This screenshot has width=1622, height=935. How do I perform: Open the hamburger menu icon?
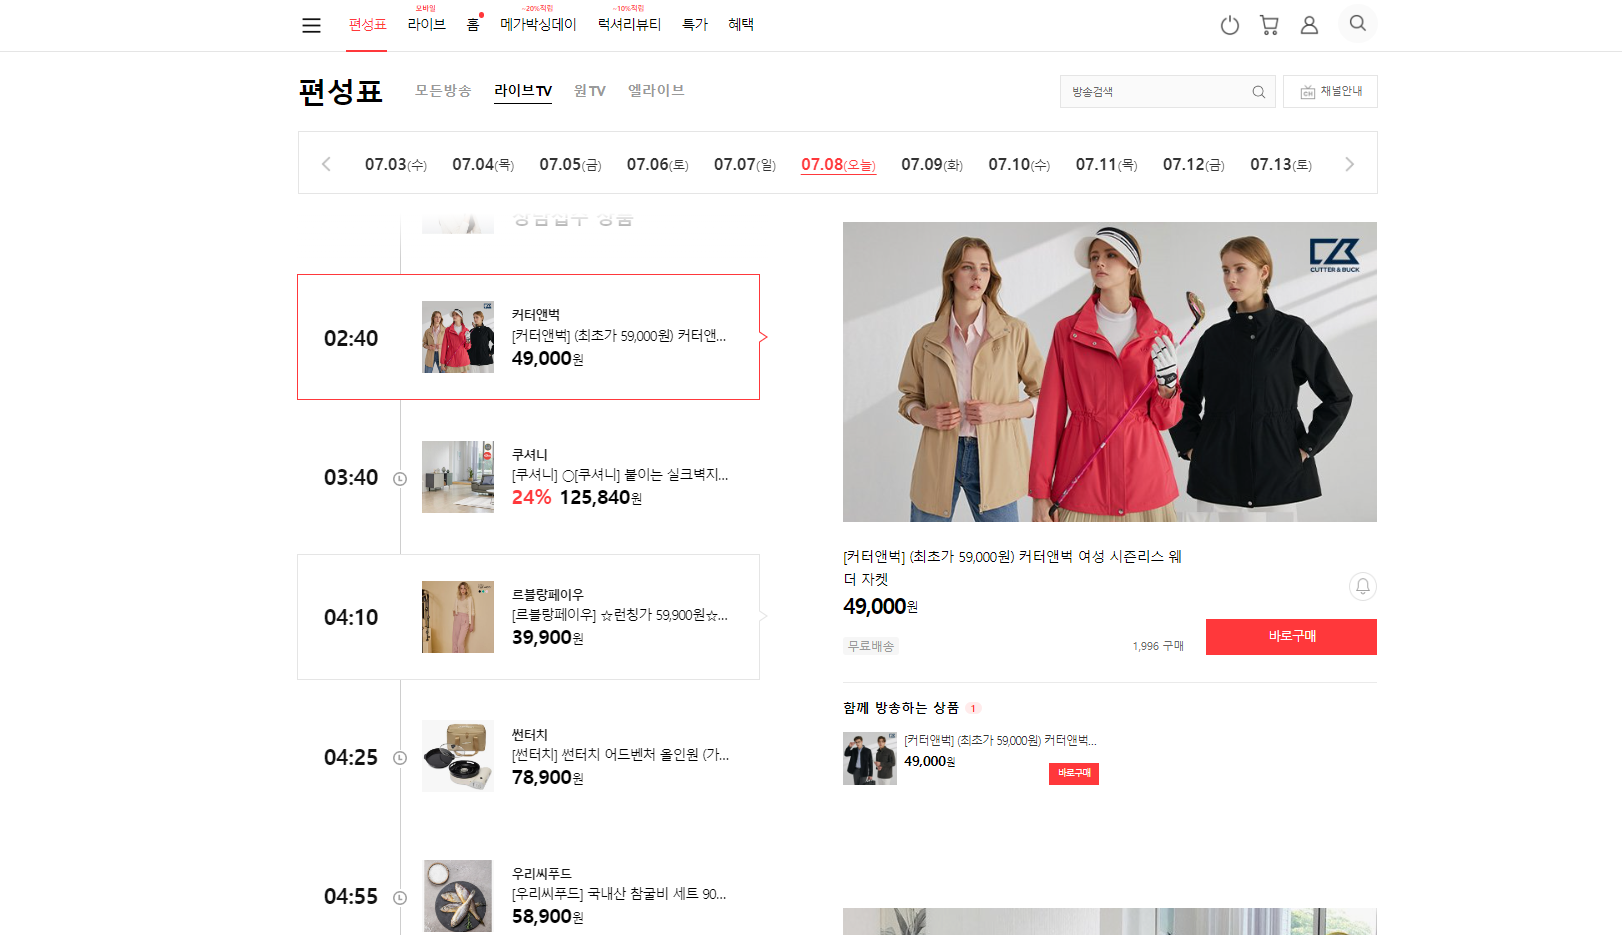tap(311, 25)
